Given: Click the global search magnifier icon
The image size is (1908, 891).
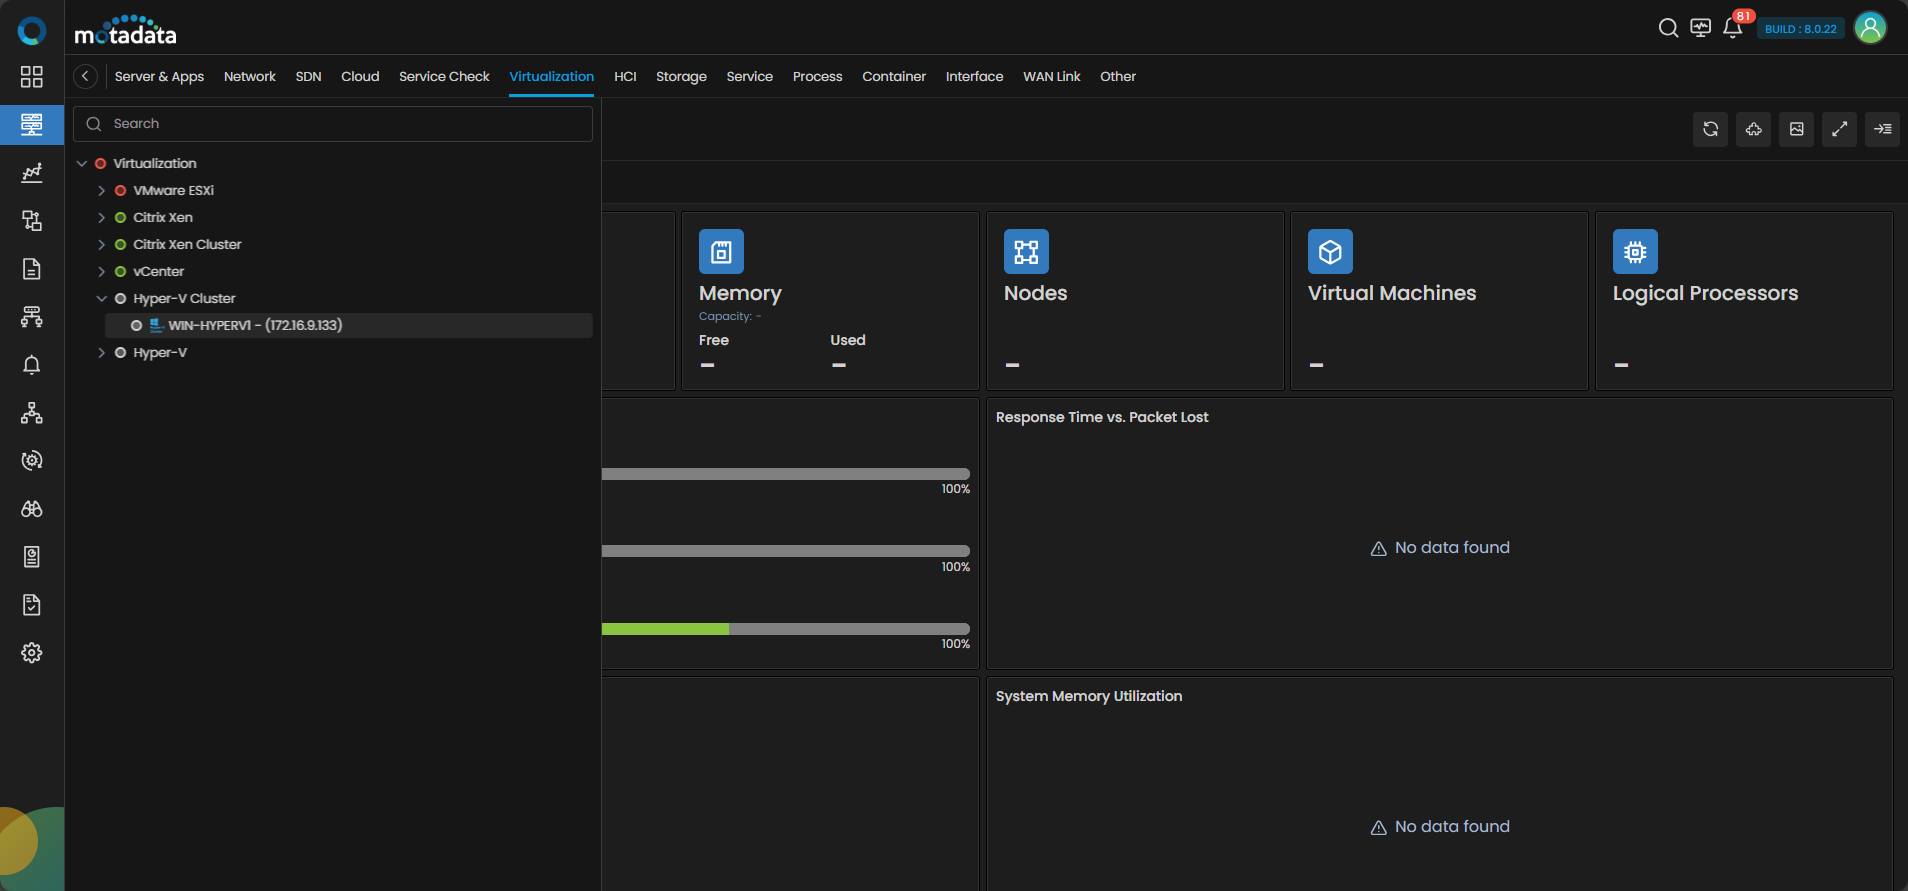Looking at the screenshot, I should click(x=1668, y=28).
